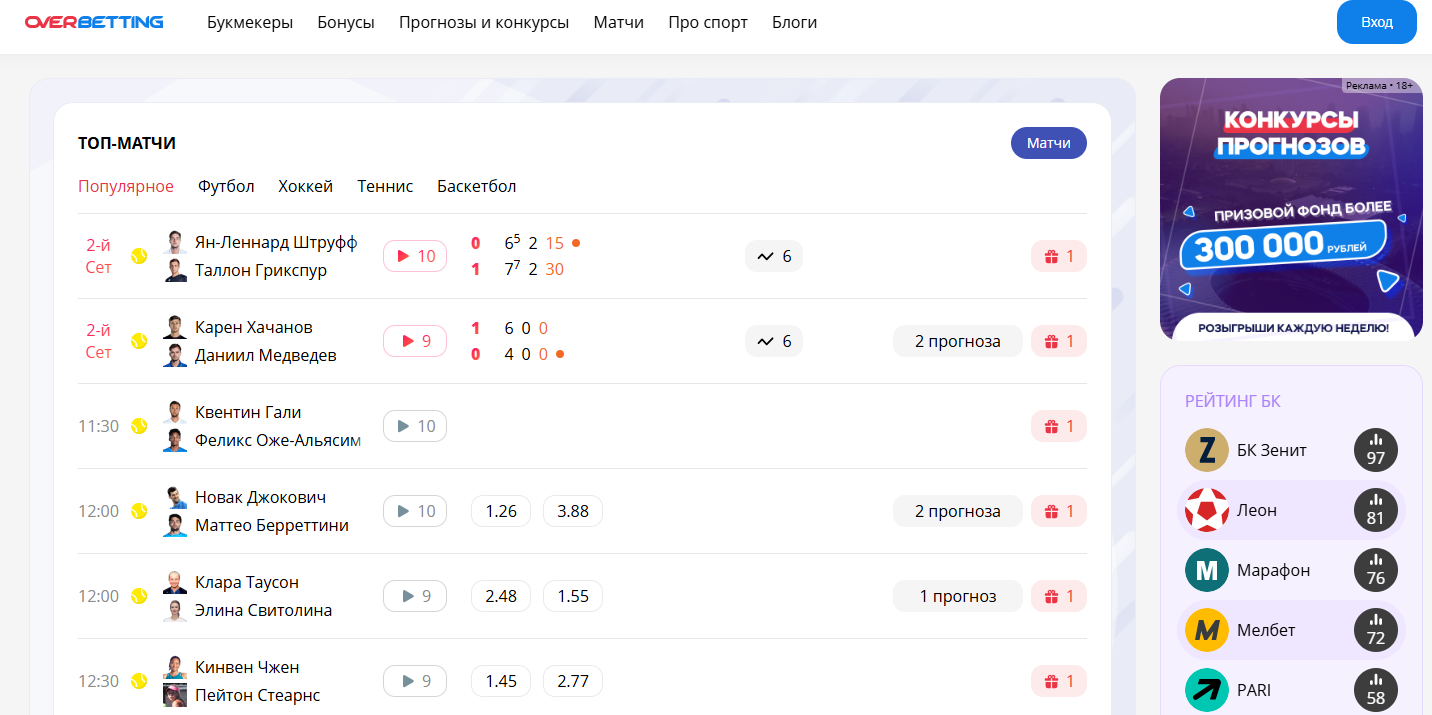
Task: Click the blue Матчи button
Action: click(x=1048, y=143)
